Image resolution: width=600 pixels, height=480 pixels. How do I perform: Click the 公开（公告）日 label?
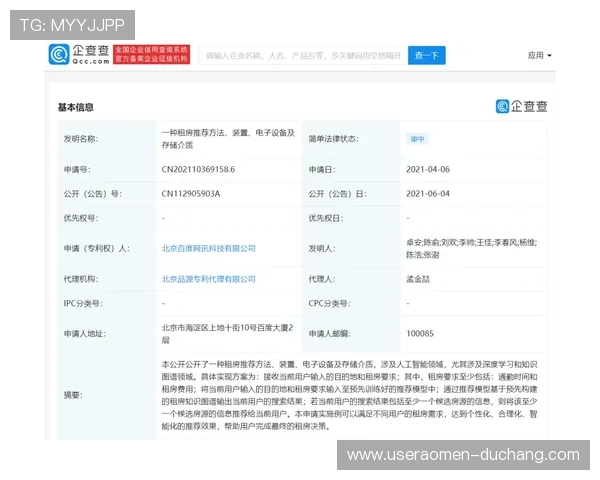click(x=338, y=194)
